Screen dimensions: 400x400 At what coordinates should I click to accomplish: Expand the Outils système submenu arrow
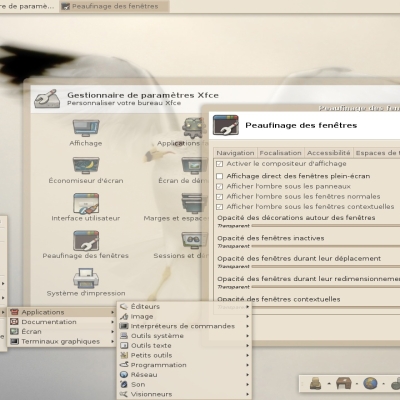(x=248, y=336)
